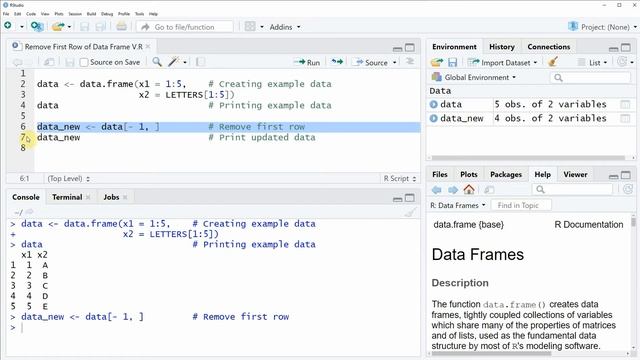
Task: Refresh the Help topic
Action: tap(628, 189)
